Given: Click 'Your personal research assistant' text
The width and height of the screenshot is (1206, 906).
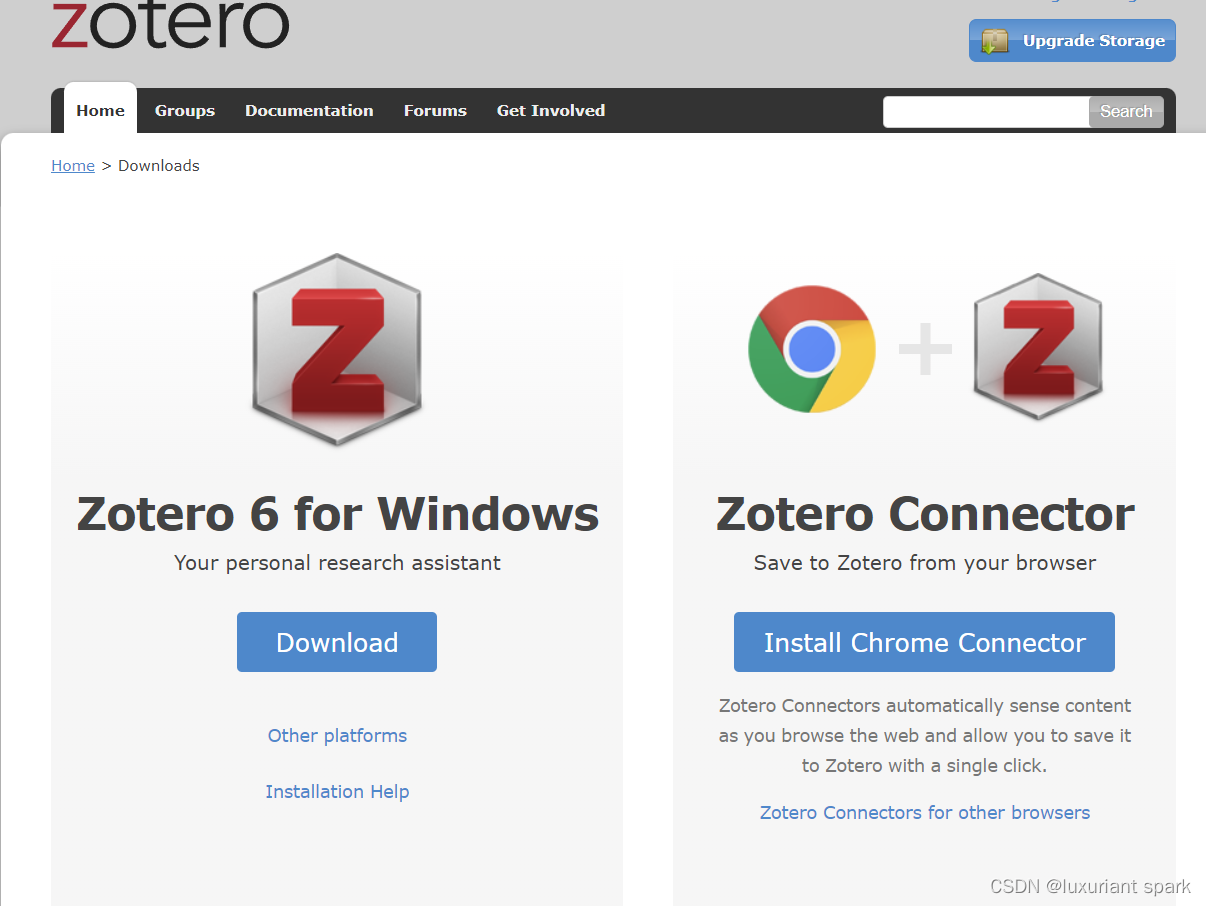Looking at the screenshot, I should pyautogui.click(x=337, y=563).
